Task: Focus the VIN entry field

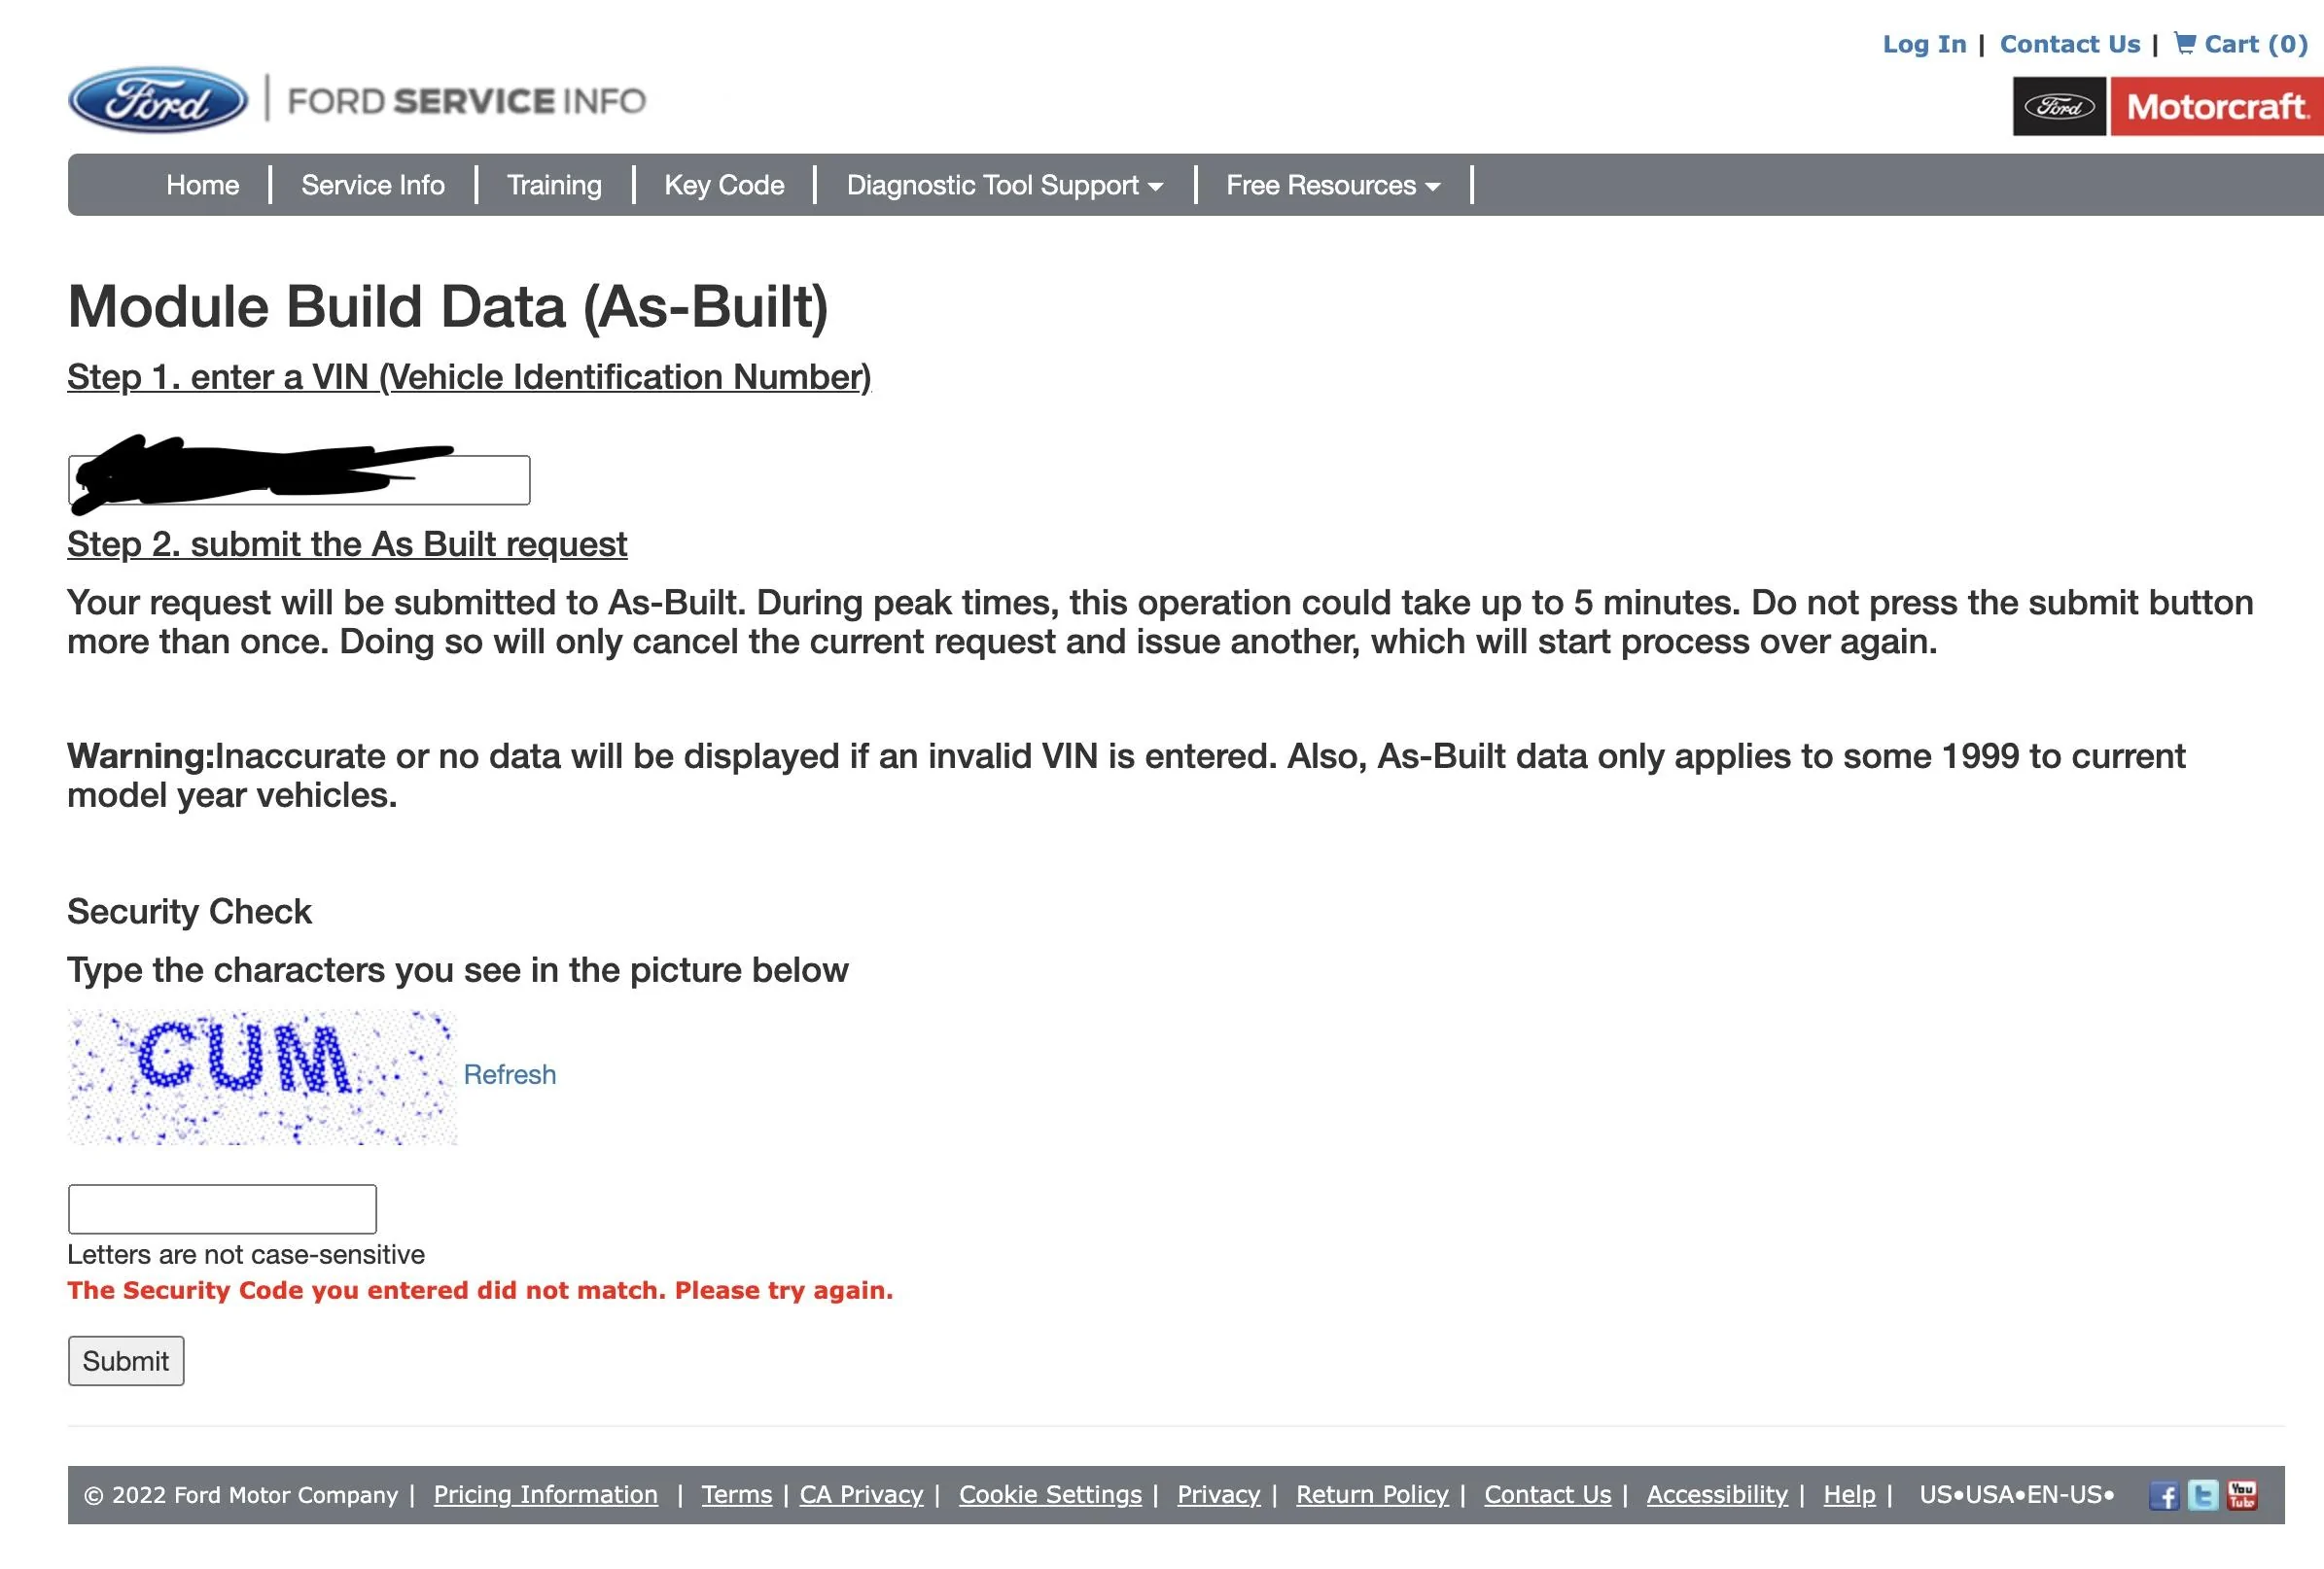Action: pos(299,480)
